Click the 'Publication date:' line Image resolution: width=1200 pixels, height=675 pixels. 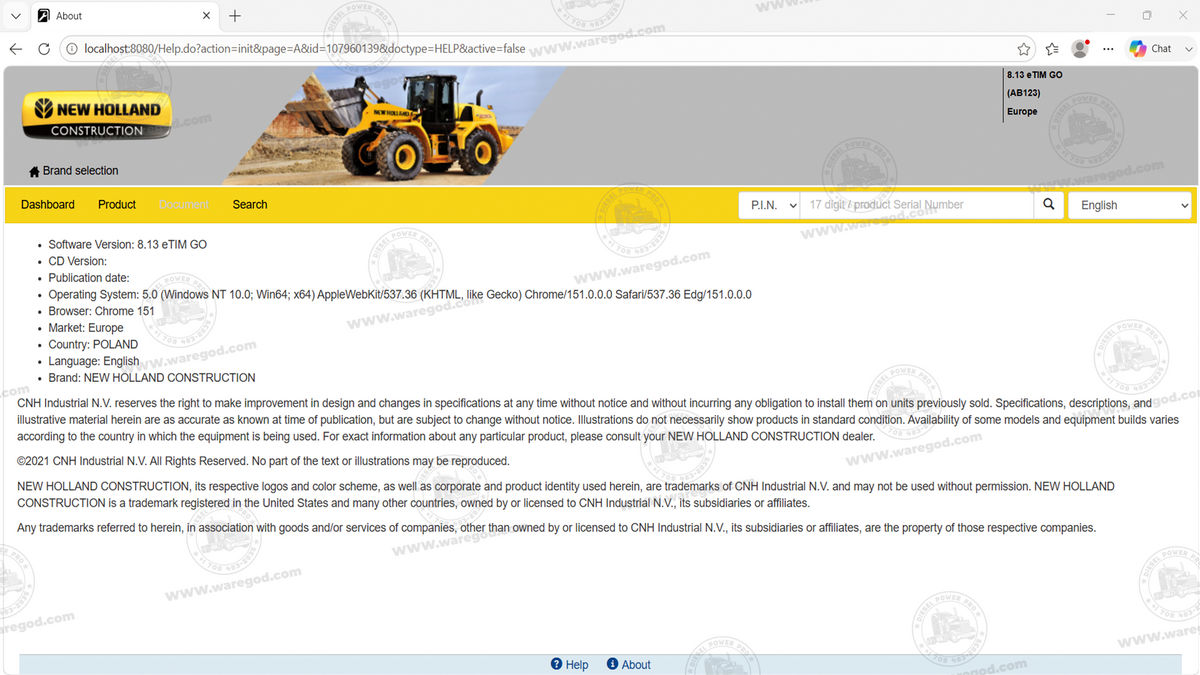pos(89,278)
